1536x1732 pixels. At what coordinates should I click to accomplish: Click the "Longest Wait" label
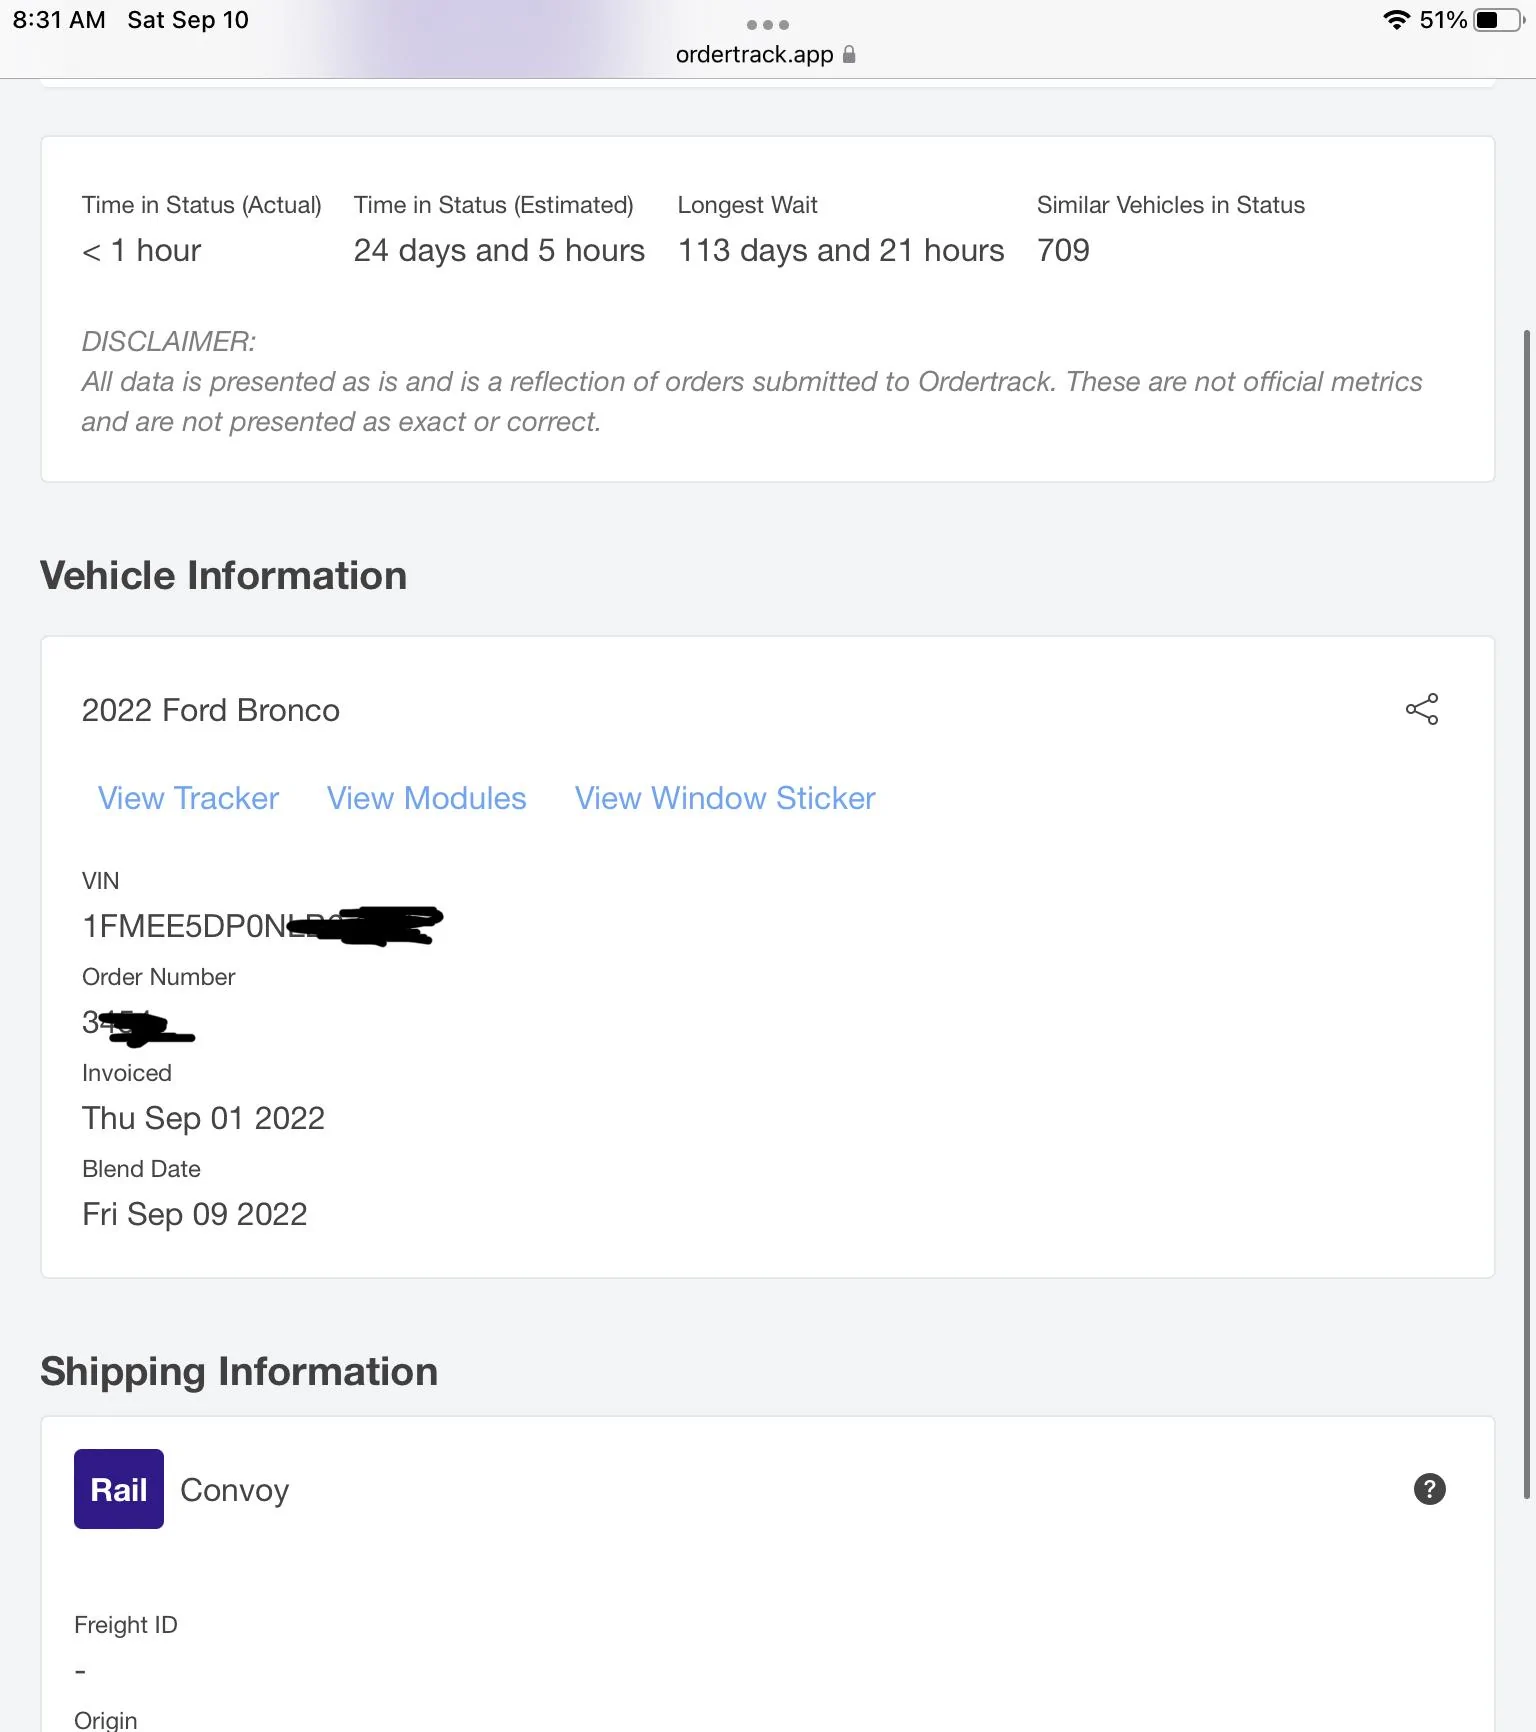(x=747, y=205)
